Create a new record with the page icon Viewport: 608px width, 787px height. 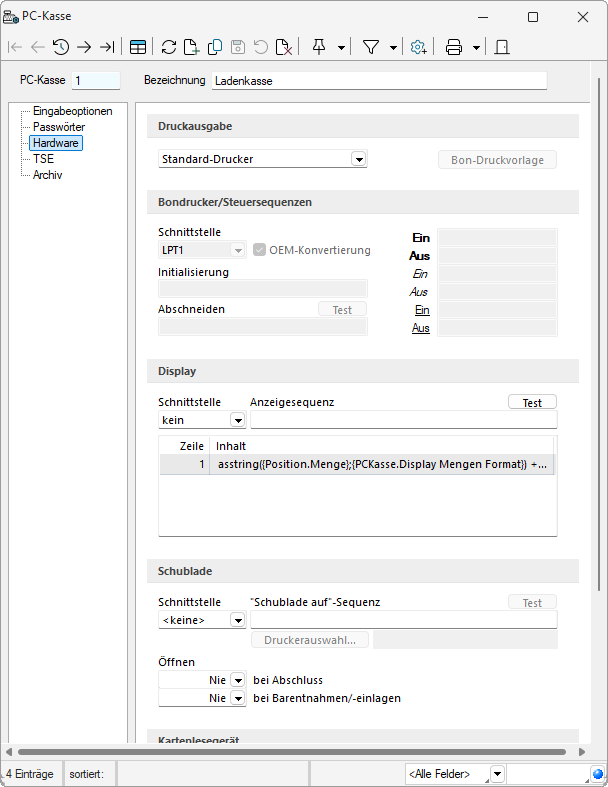192,47
